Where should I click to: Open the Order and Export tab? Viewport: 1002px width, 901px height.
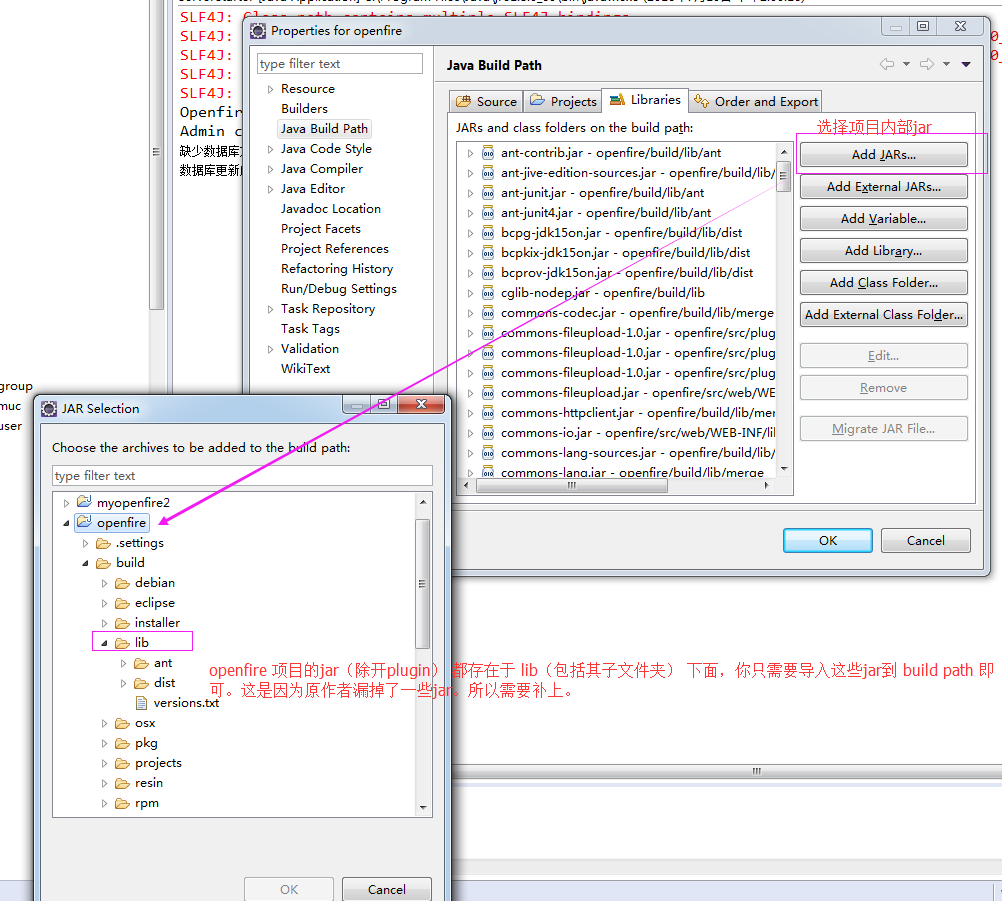(x=755, y=102)
